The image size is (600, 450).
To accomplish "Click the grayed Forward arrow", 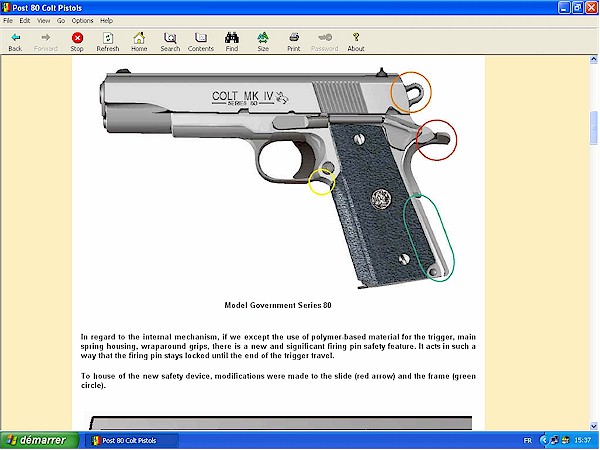I will pos(46,41).
